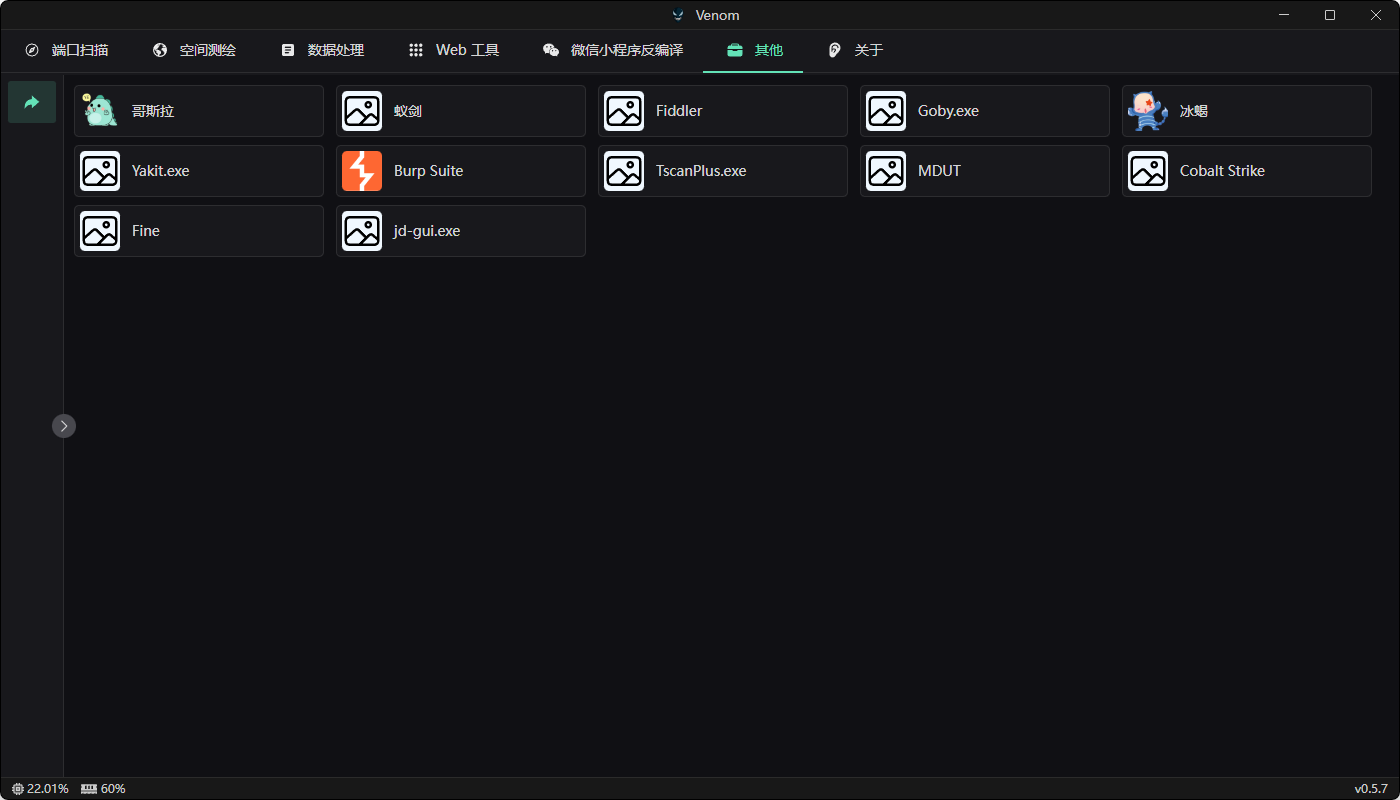The height and width of the screenshot is (800, 1400).
Task: Expand the left sidebar with chevron
Action: [64, 427]
